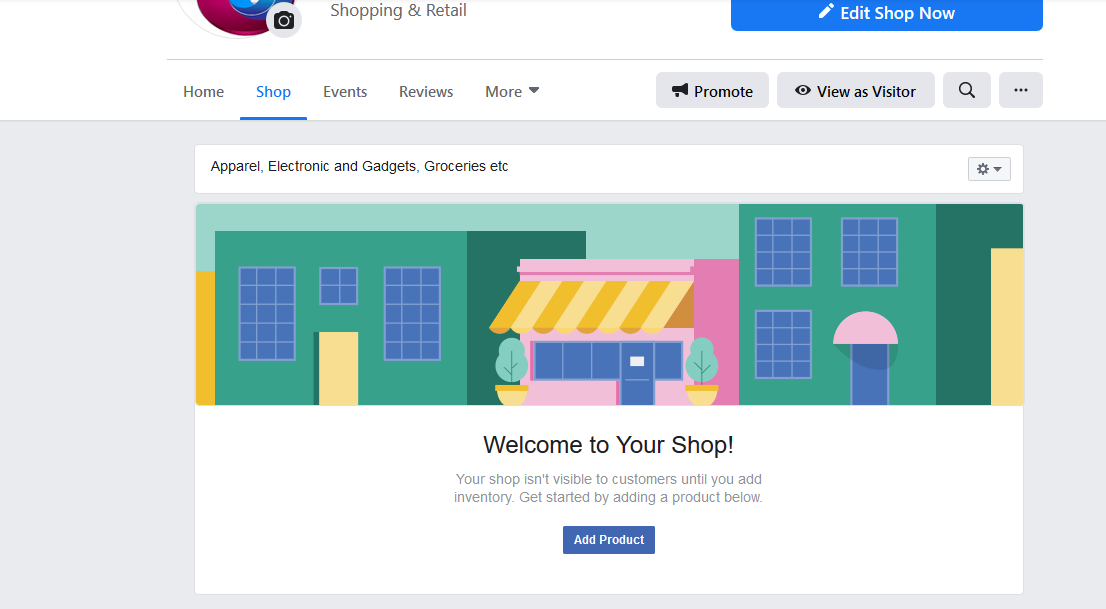Select the Shop tab

click(273, 92)
